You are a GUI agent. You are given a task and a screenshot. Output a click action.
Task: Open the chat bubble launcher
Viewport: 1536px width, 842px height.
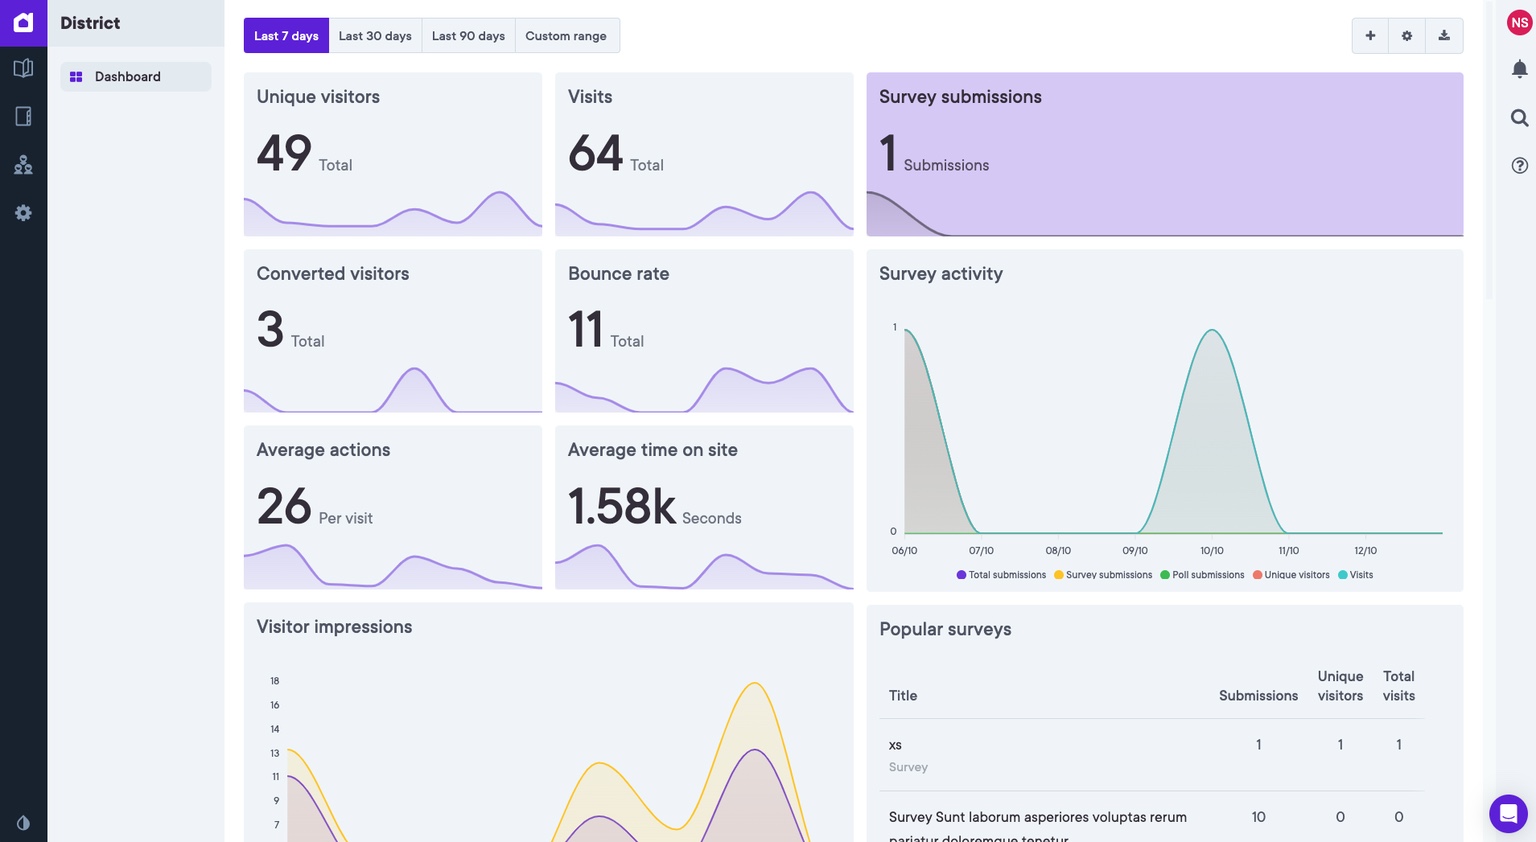1508,813
